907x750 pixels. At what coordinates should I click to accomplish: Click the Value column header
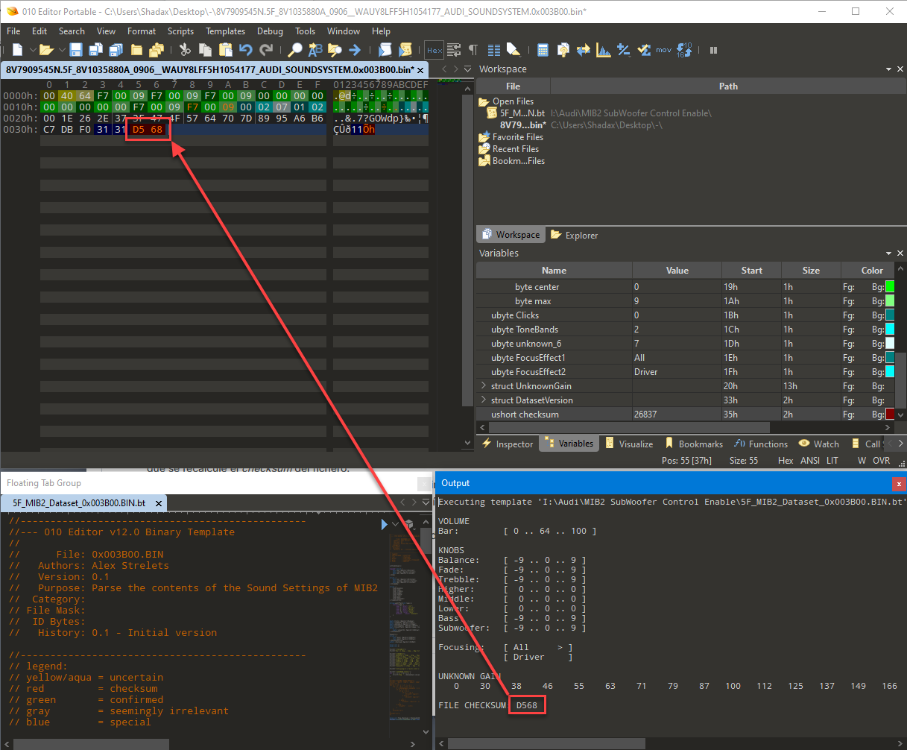point(677,271)
